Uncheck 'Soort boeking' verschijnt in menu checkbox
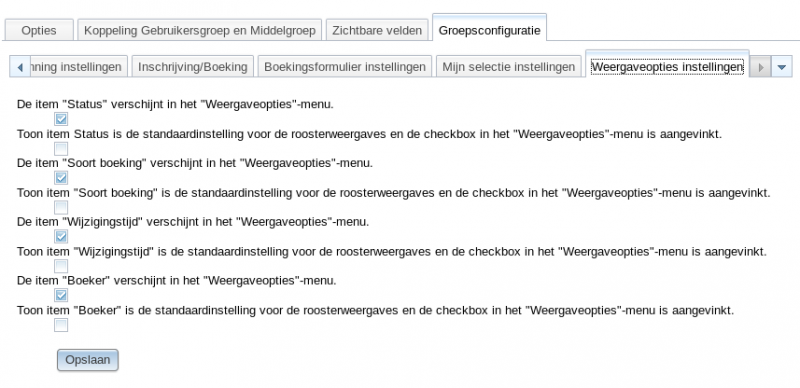Screen dimensions: 800x388 [x=61, y=178]
